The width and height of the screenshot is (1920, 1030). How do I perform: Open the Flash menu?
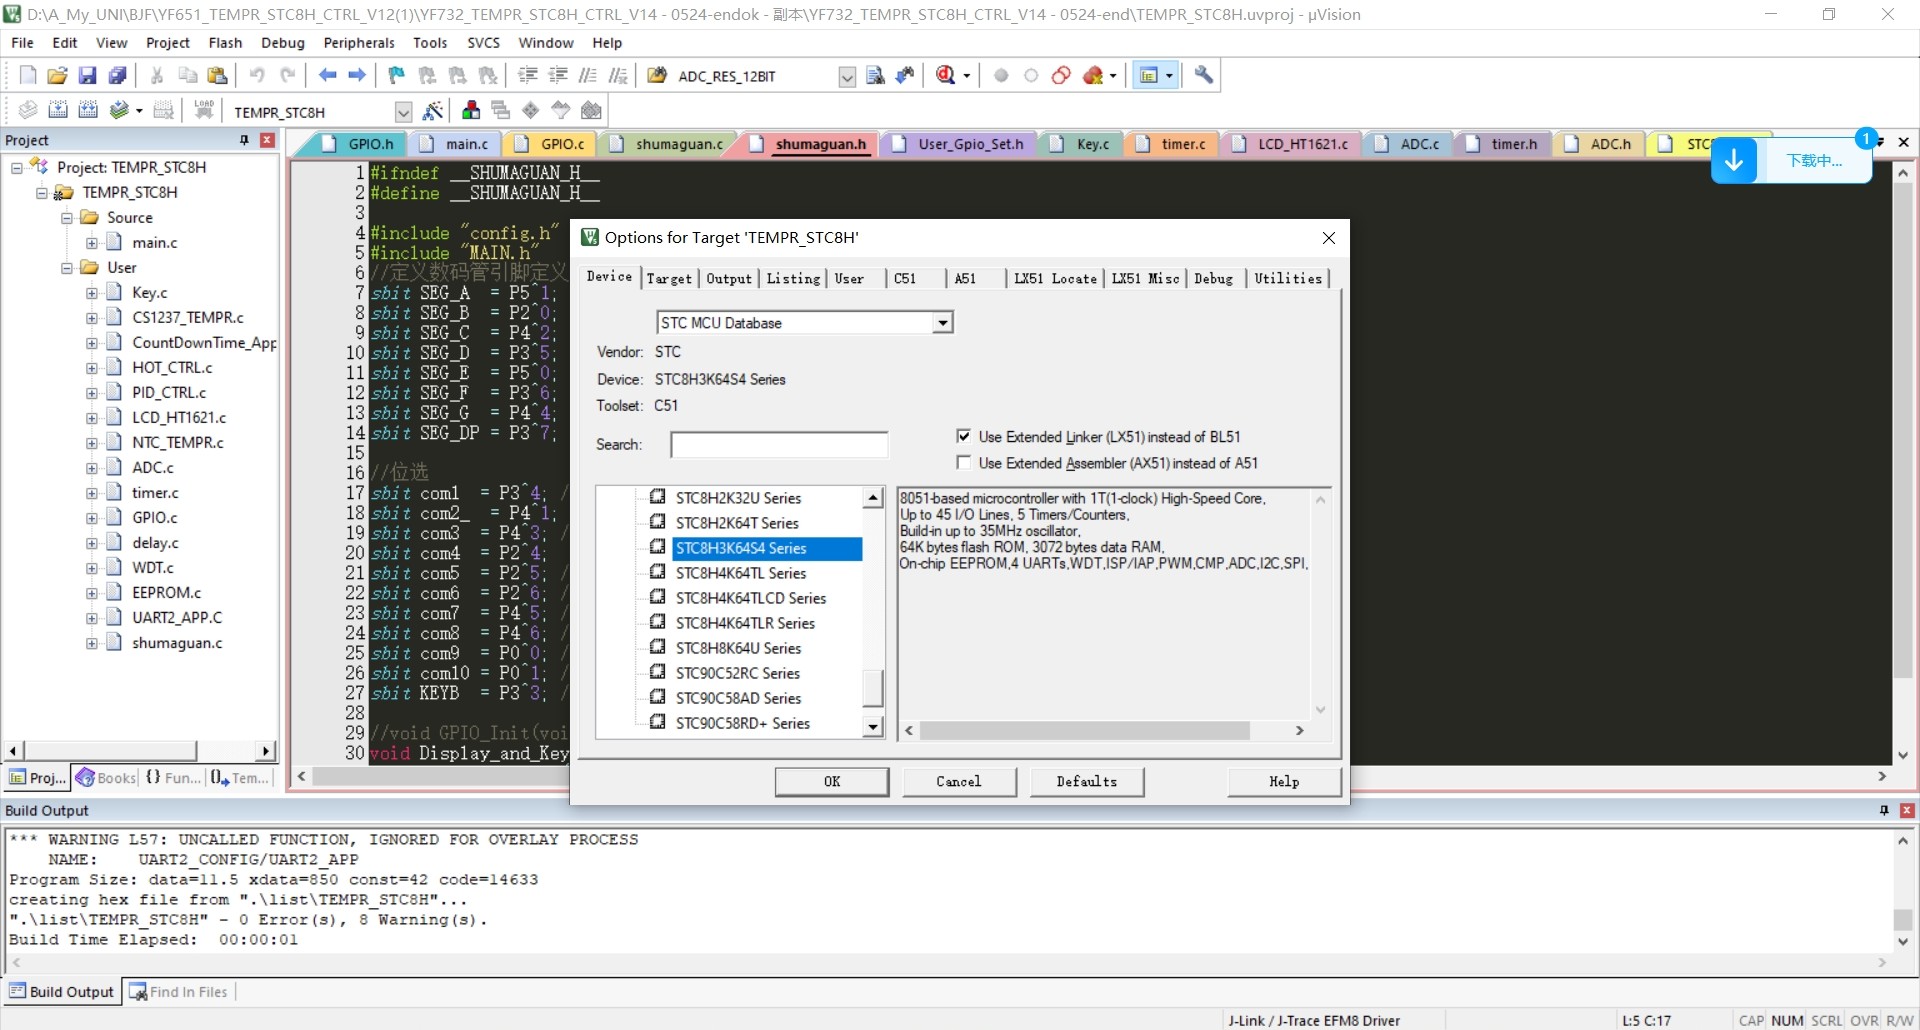[225, 43]
